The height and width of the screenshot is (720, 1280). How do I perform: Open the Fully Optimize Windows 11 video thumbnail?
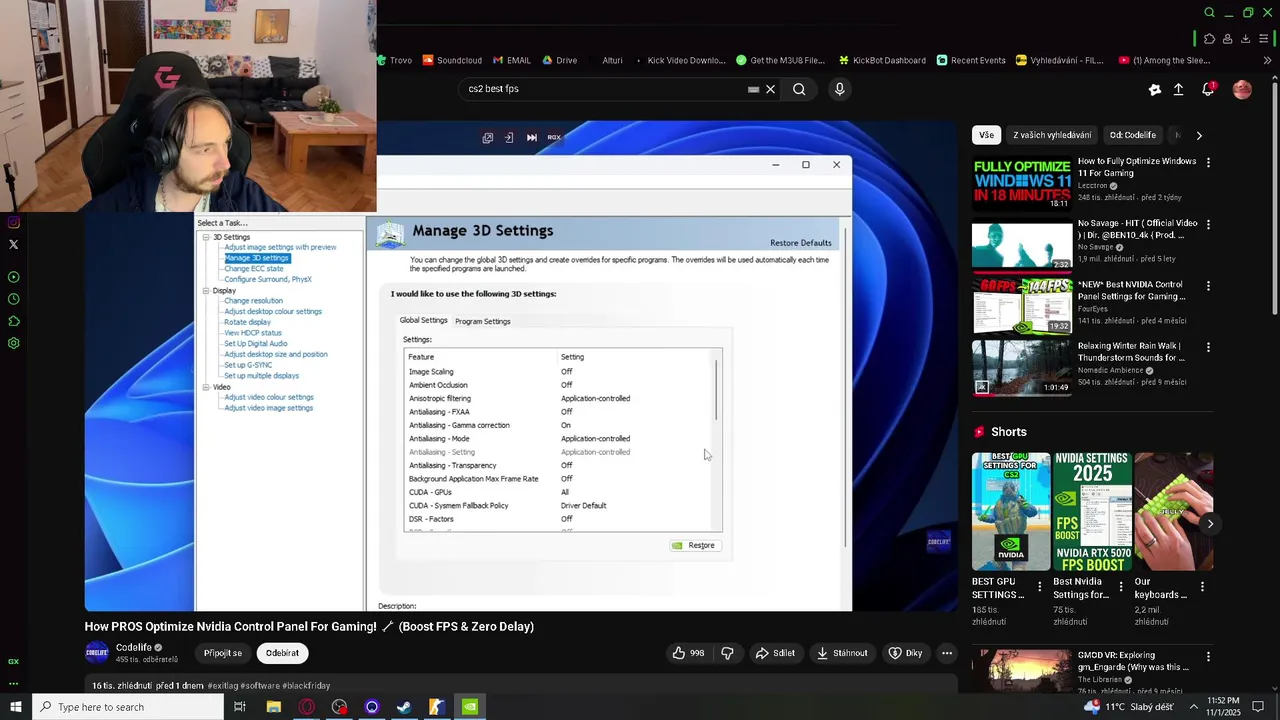point(1022,182)
